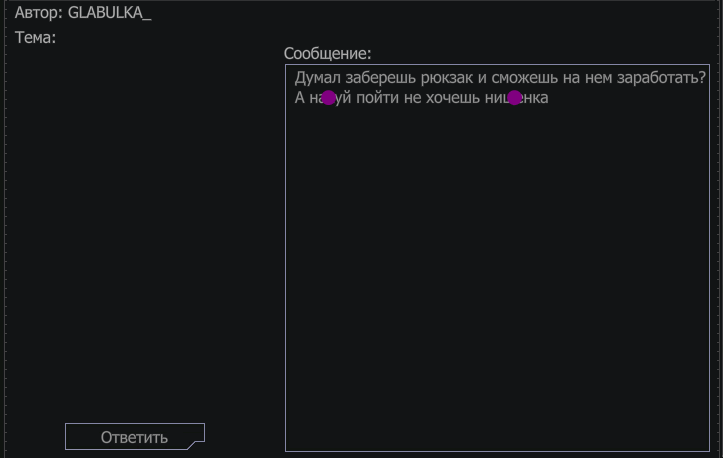Click the author name GLABULKA_

click(109, 14)
